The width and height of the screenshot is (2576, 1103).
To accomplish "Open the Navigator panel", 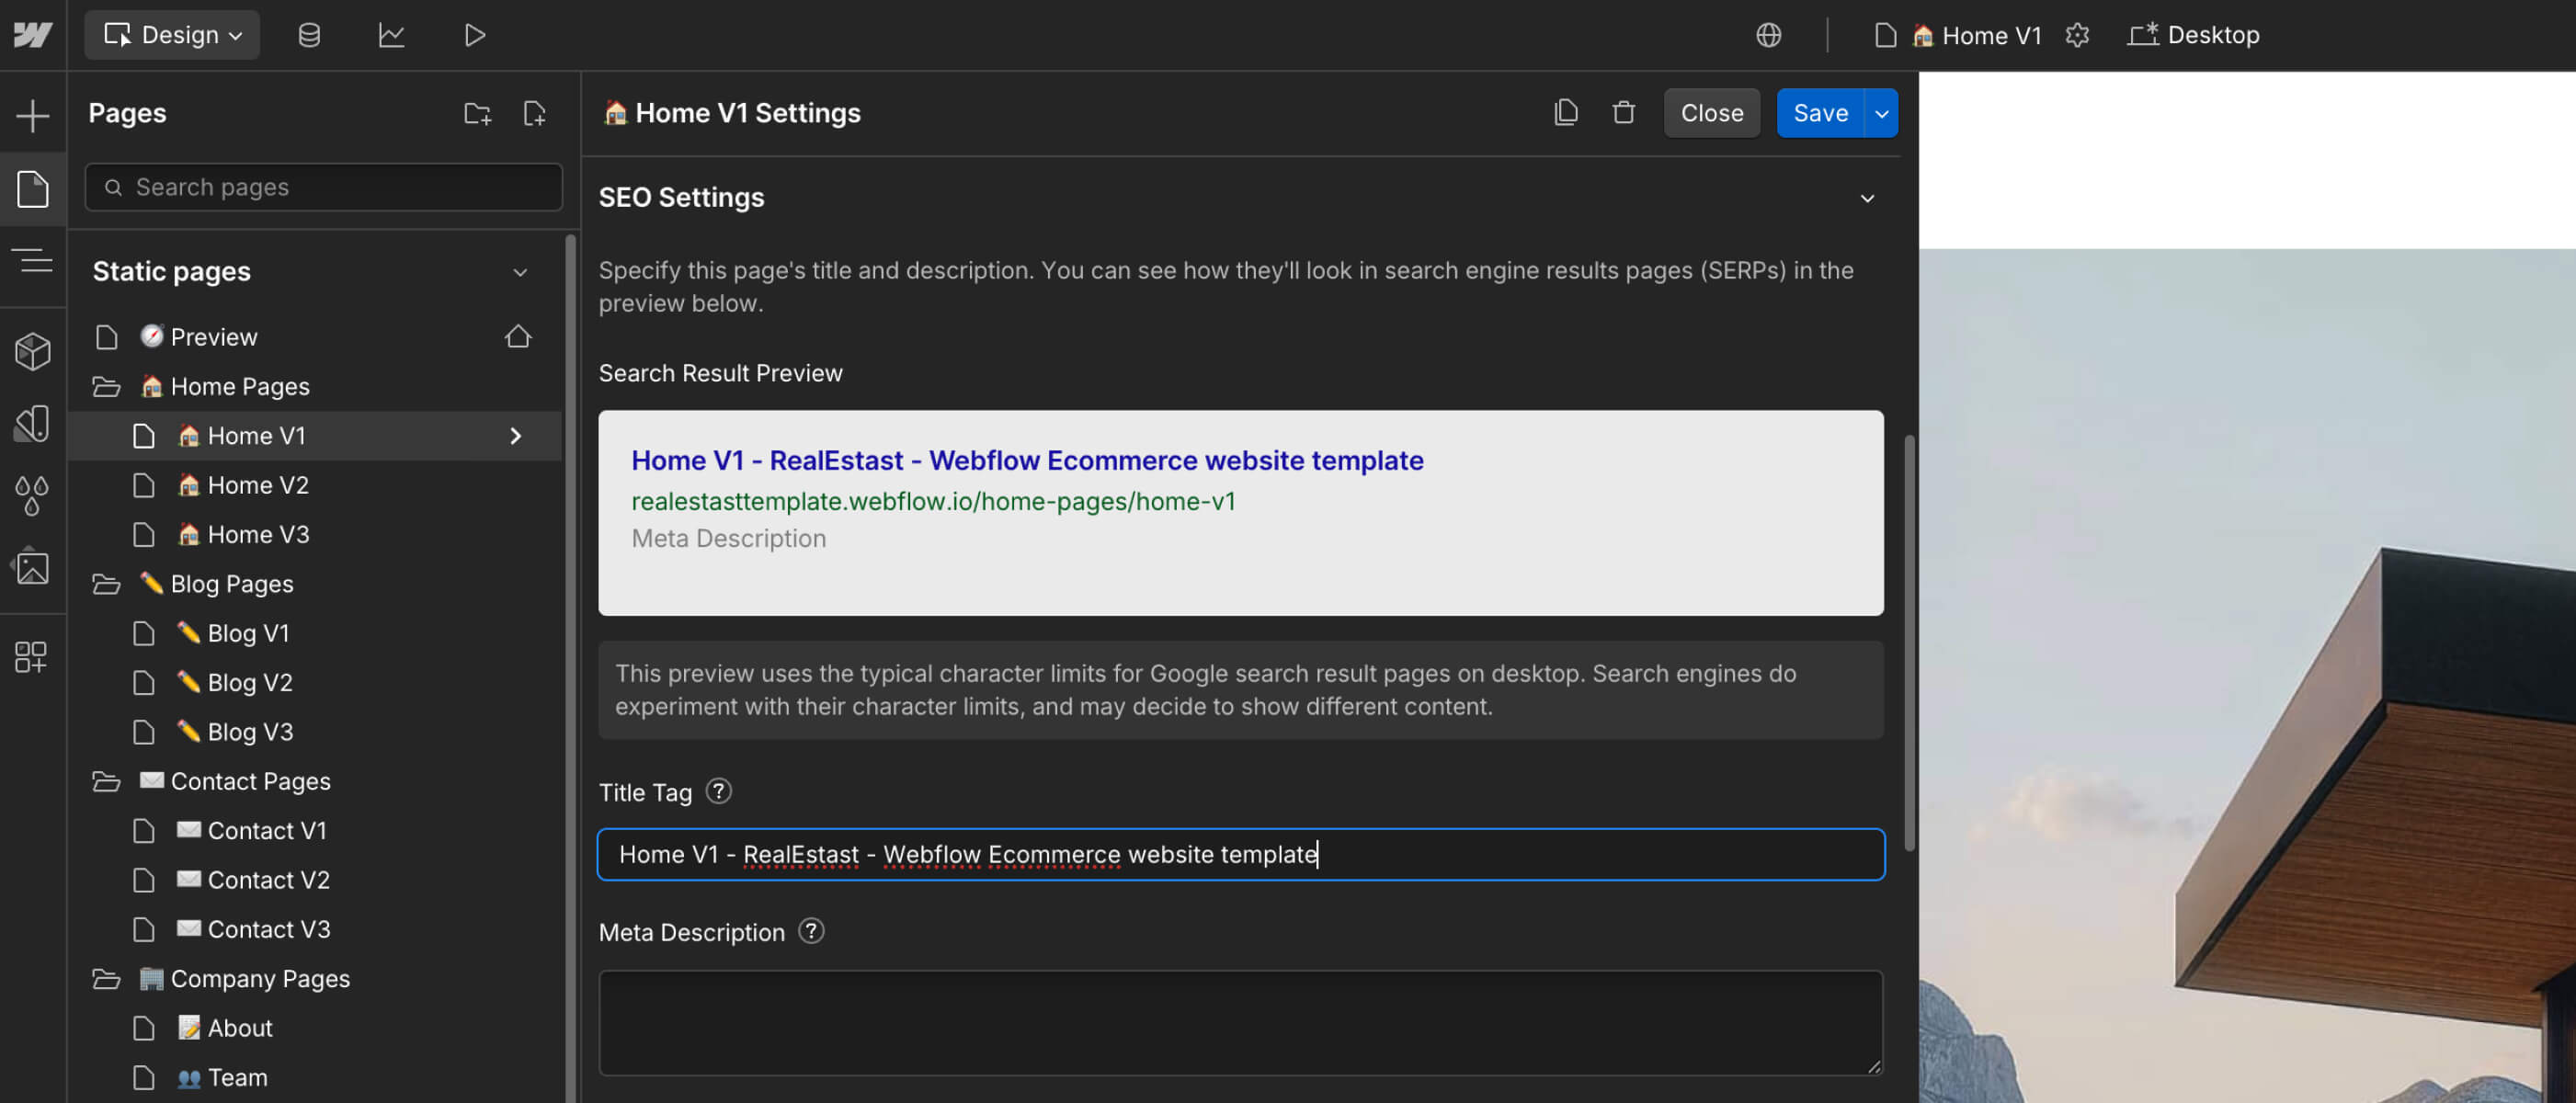I will pos(33,260).
